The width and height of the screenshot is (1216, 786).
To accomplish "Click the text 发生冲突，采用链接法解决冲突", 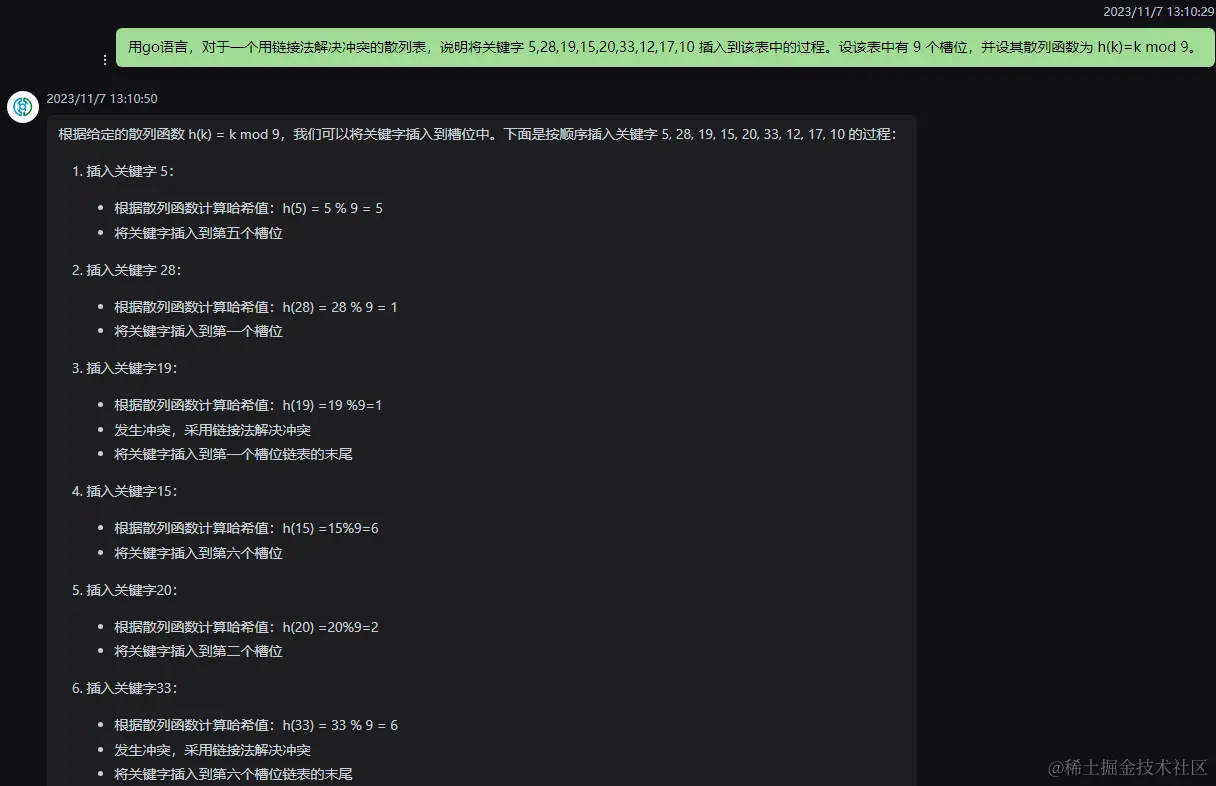I will tap(213, 430).
